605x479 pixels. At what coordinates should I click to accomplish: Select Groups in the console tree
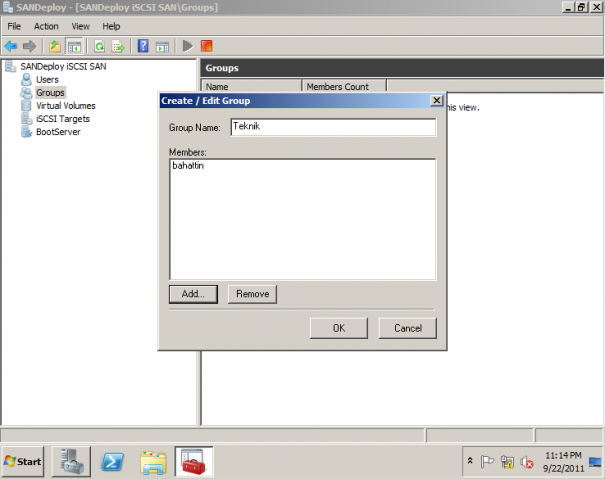coord(50,93)
